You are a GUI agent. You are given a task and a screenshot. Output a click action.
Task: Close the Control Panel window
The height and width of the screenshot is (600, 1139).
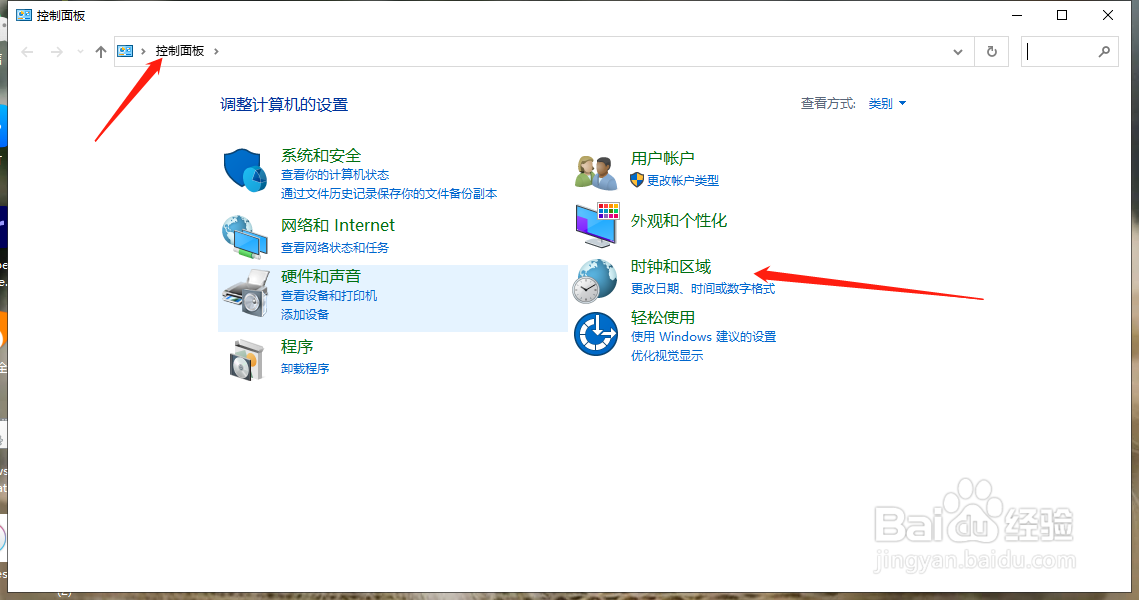tap(1108, 15)
